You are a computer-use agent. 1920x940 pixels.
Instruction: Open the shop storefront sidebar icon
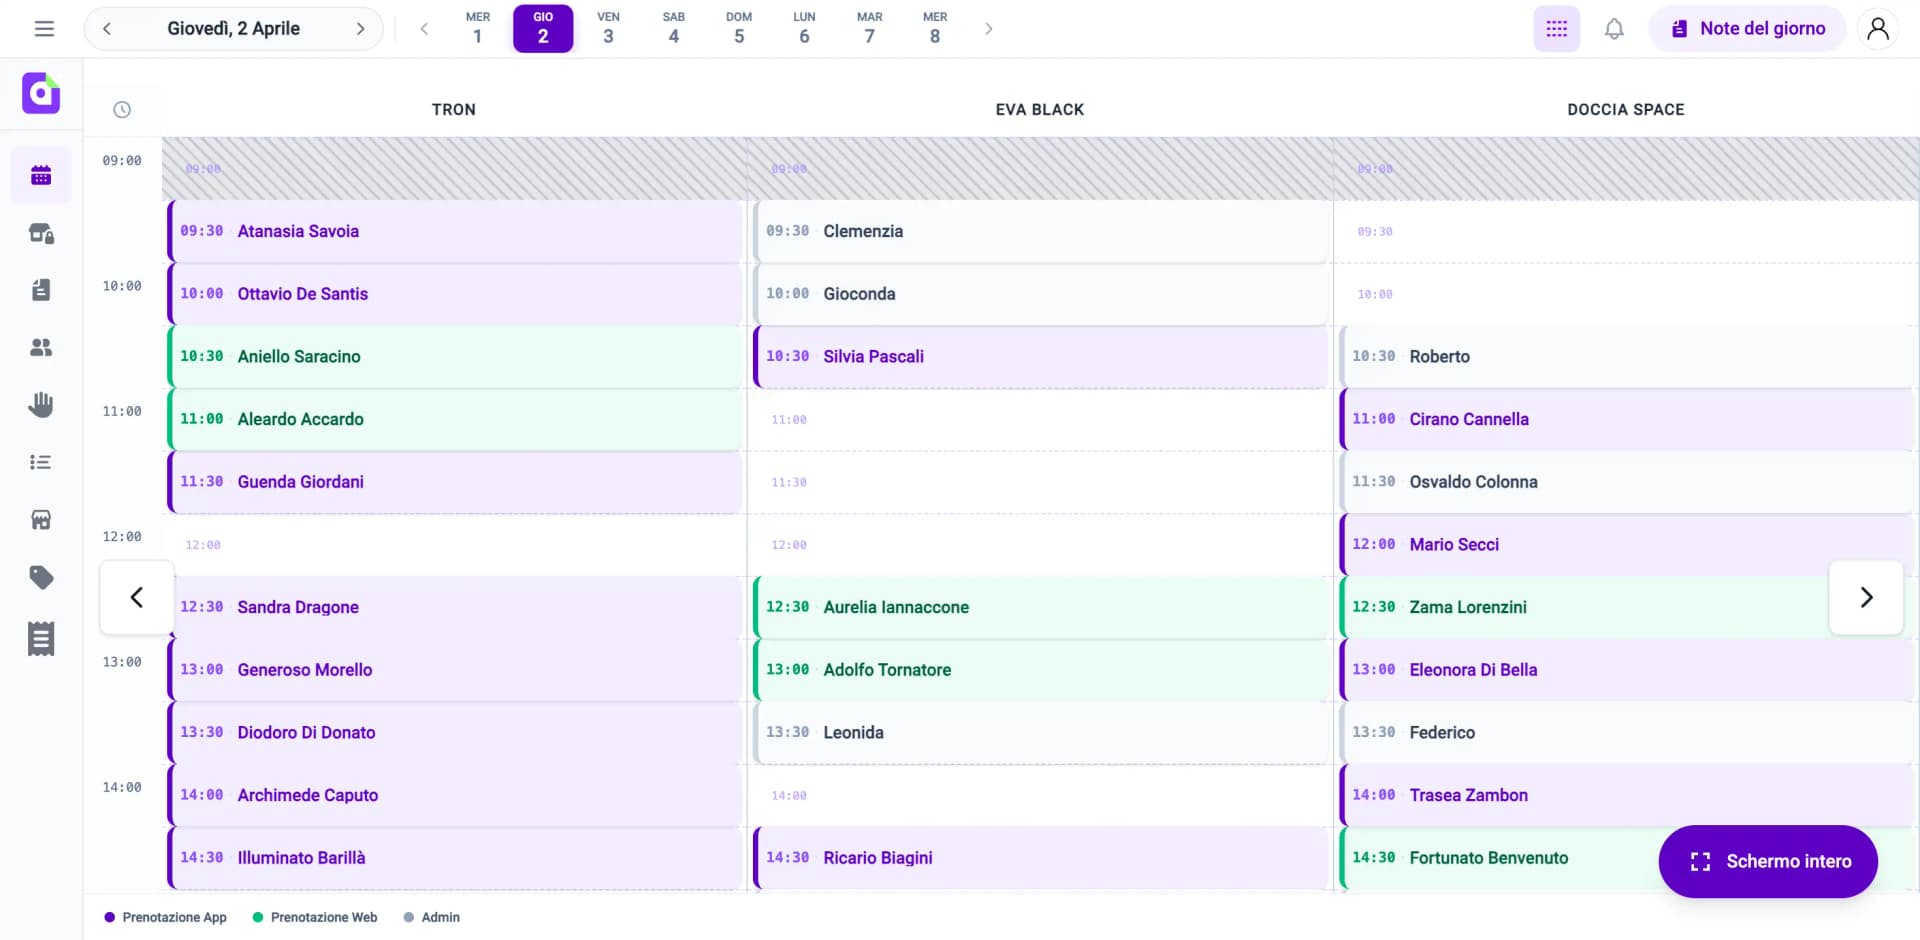point(41,520)
